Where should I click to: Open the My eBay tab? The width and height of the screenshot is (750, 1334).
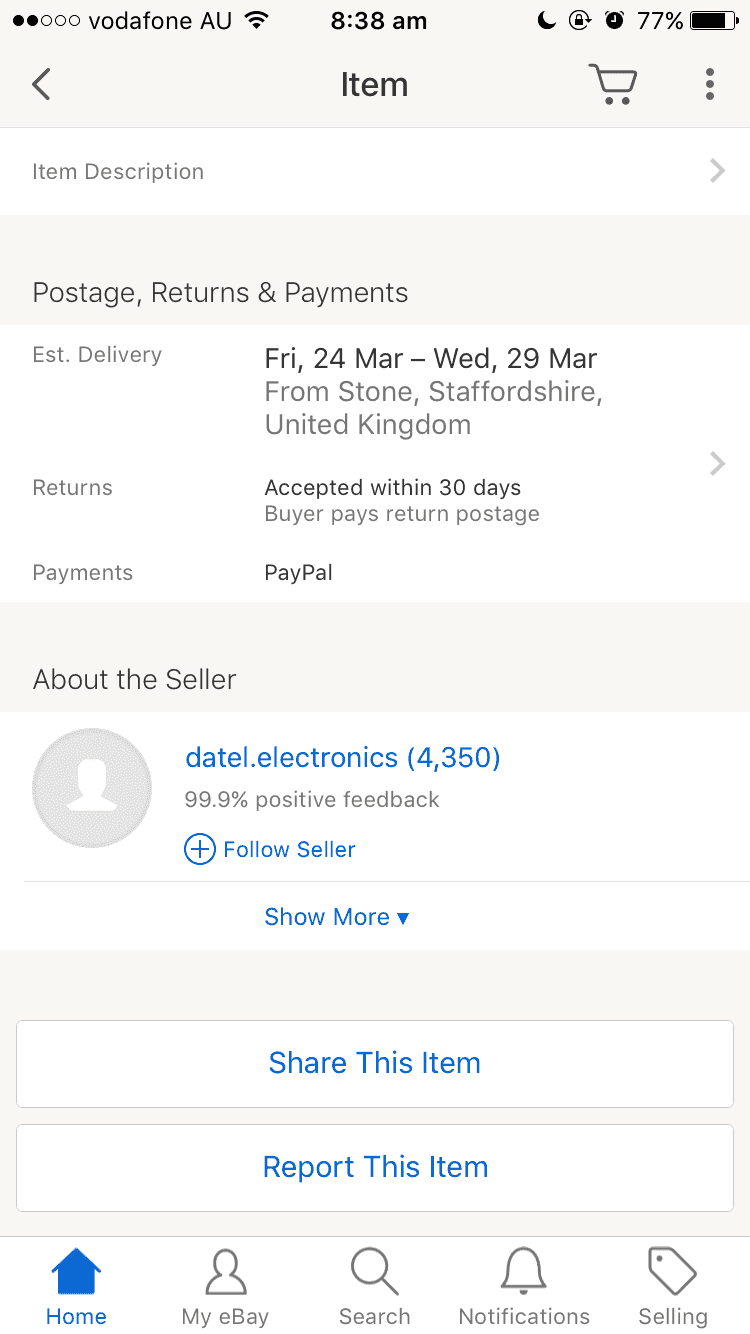click(225, 1288)
